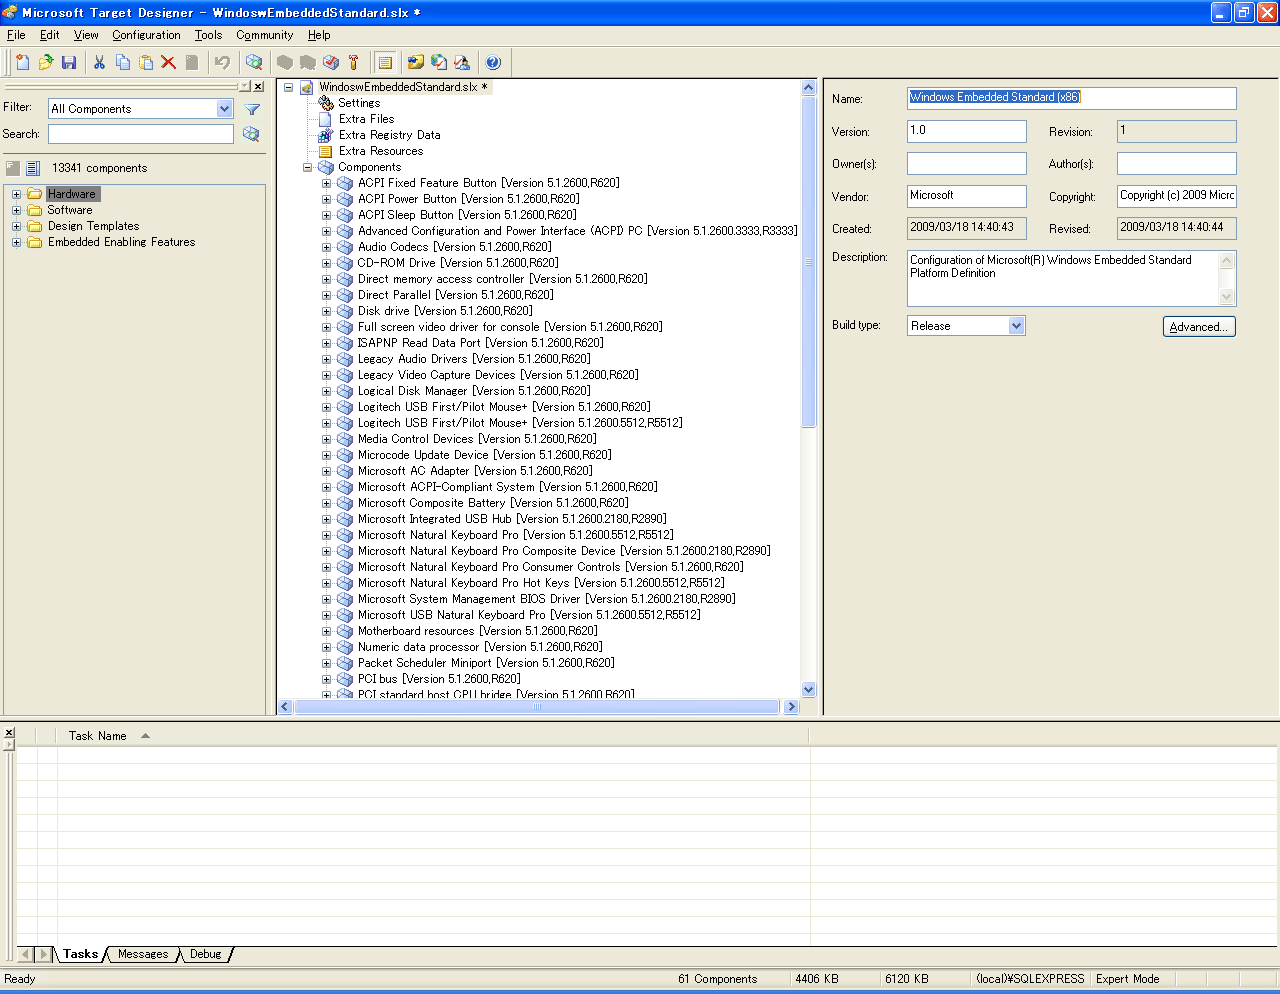Save the WindoswEmbeddedStandard.slx configuration
Image resolution: width=1280 pixels, height=994 pixels.
click(x=70, y=61)
